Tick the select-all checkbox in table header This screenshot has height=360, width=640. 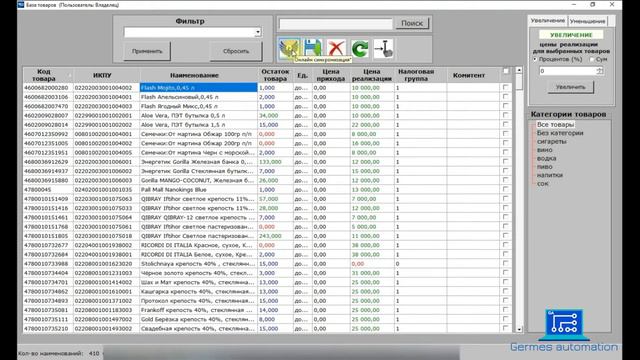506,71
